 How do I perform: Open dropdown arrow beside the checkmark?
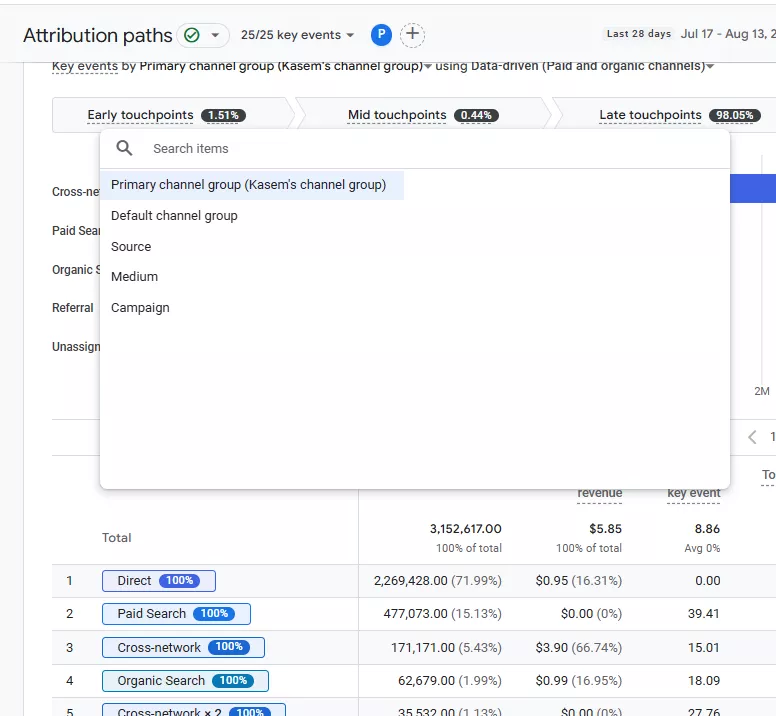[214, 35]
